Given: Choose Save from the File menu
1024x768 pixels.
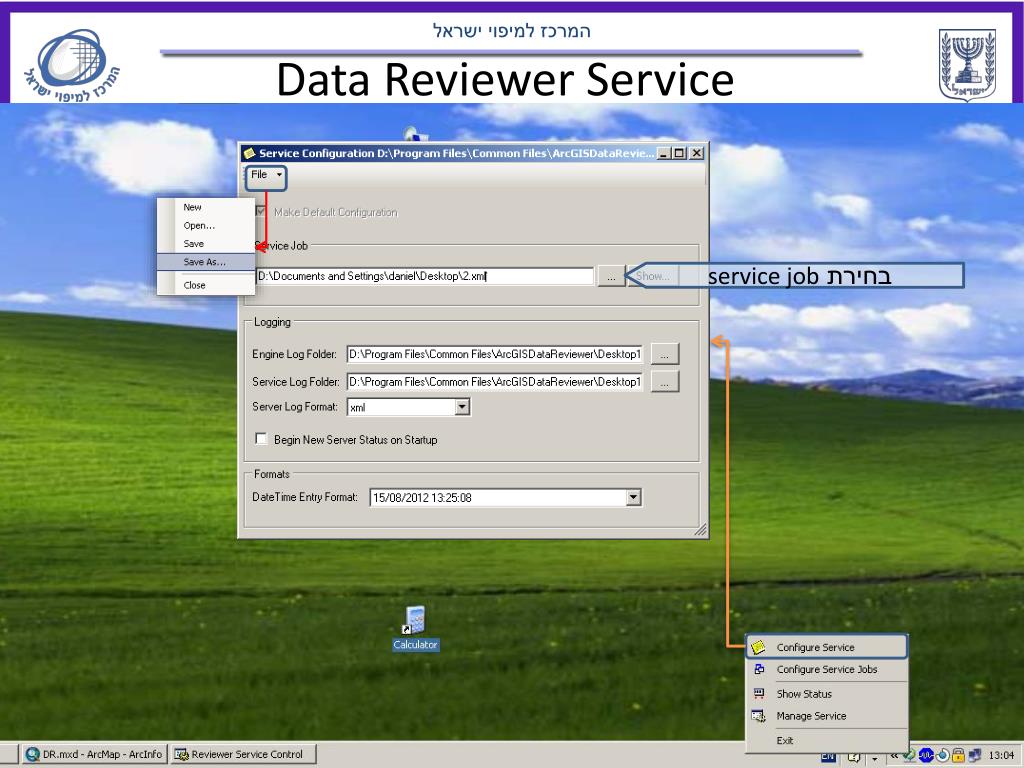Looking at the screenshot, I should pos(205,244).
